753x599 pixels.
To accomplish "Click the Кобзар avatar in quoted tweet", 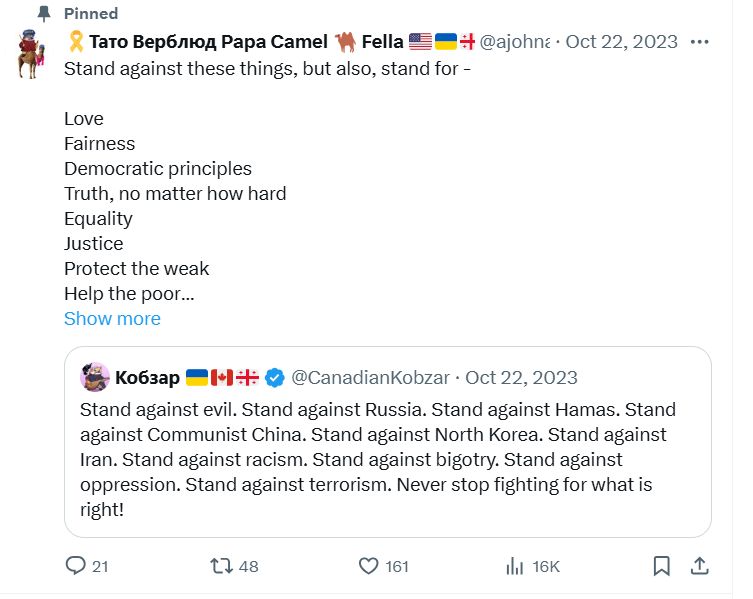I will (95, 377).
